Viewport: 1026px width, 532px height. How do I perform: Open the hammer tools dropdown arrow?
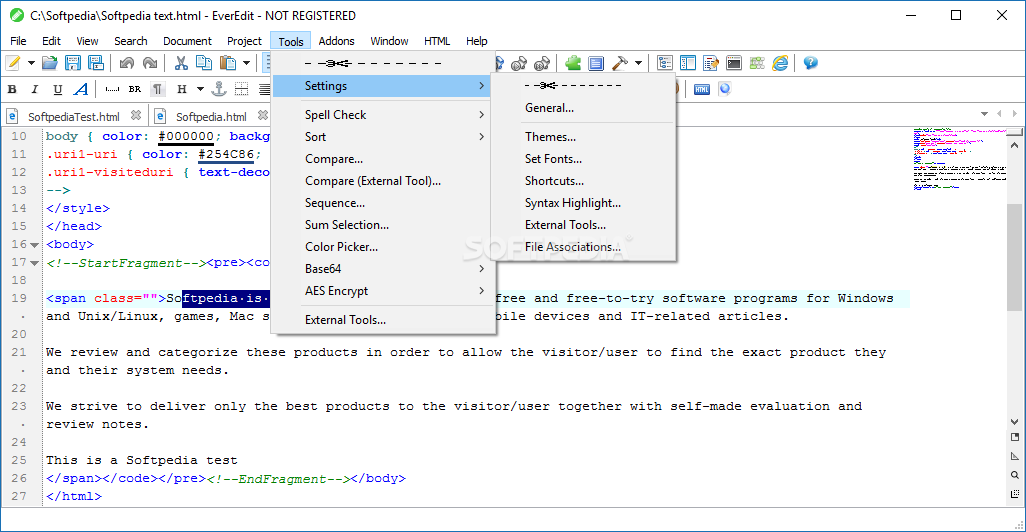(638, 63)
